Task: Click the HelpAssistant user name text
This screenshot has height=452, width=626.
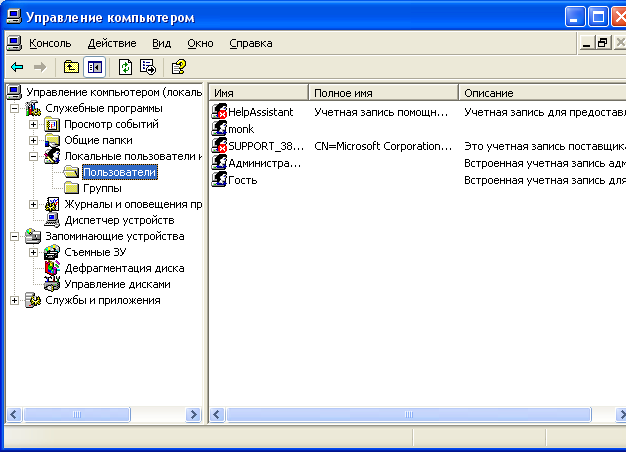Action: 261,112
